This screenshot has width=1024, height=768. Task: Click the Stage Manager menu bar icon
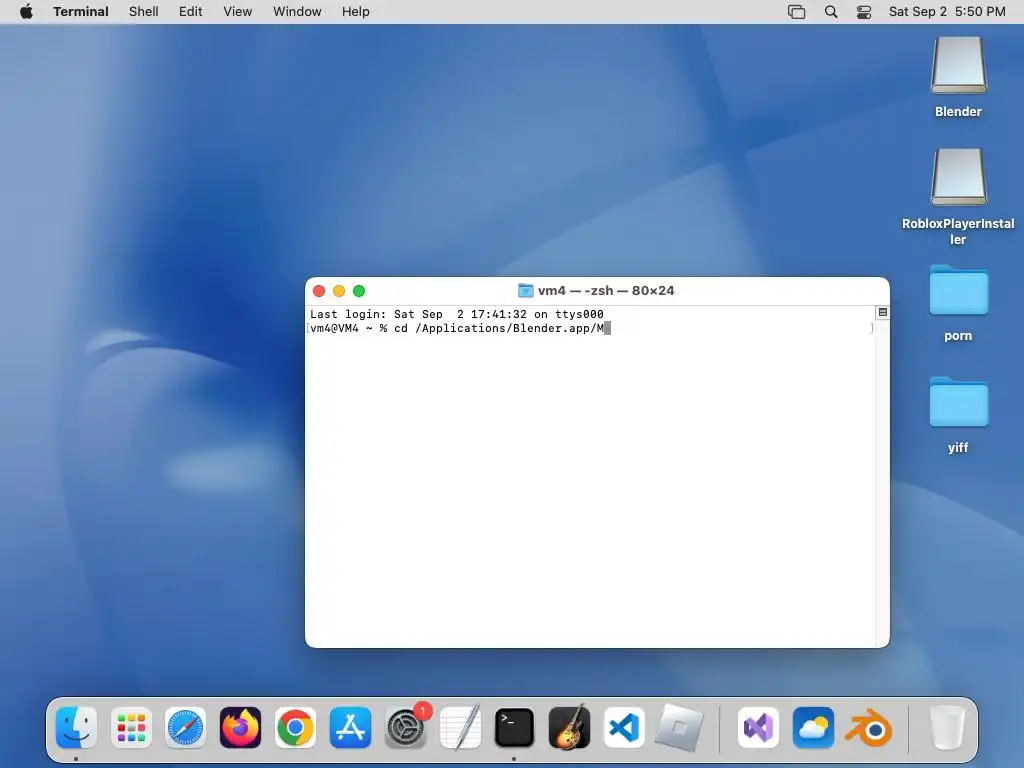(797, 12)
